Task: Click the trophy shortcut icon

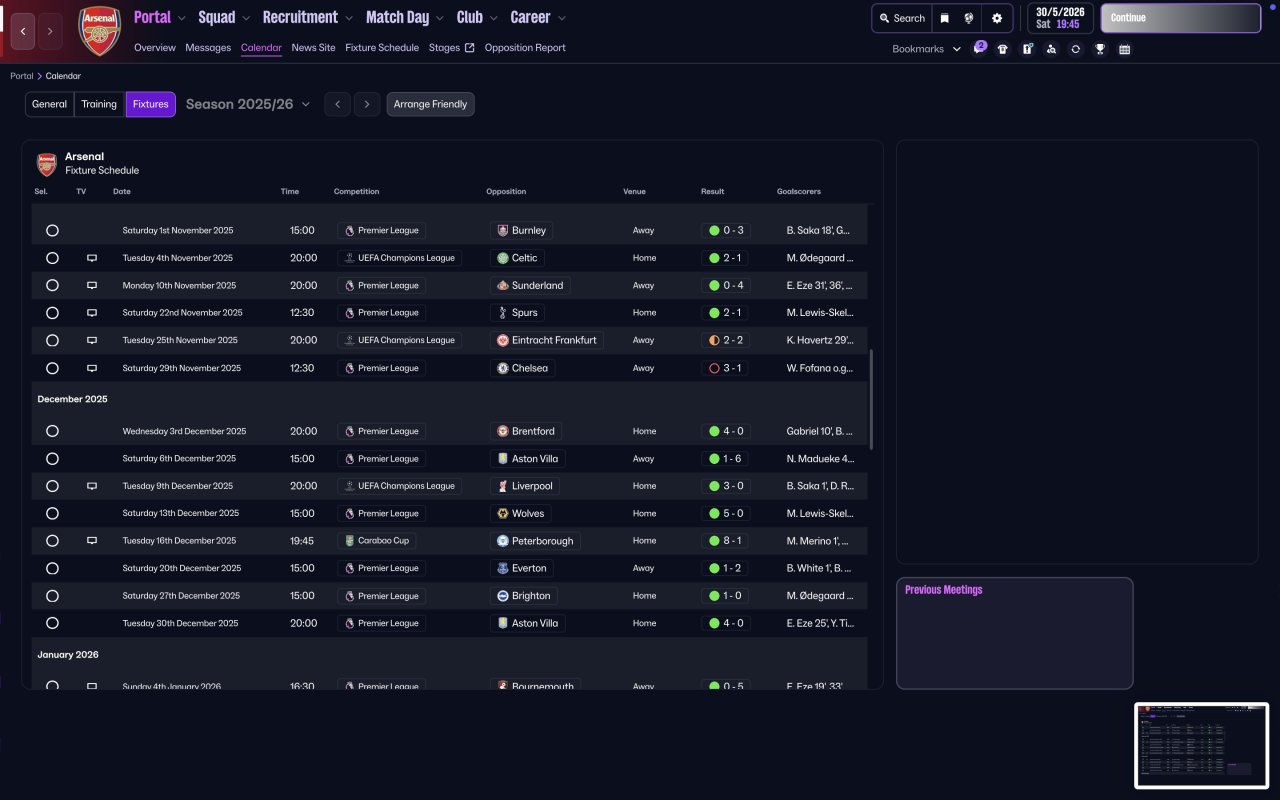Action: [1100, 49]
